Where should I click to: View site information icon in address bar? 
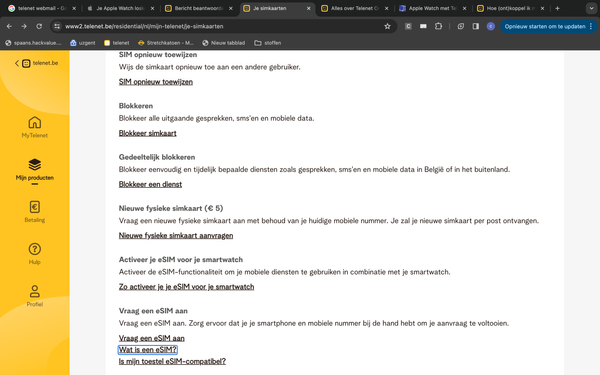coord(57,26)
